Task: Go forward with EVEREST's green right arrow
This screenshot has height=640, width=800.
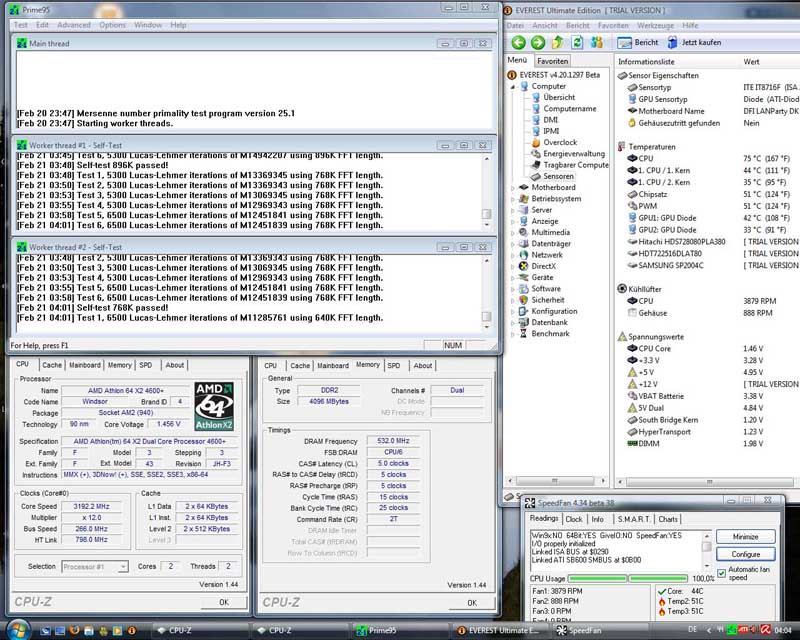Action: 538,42
